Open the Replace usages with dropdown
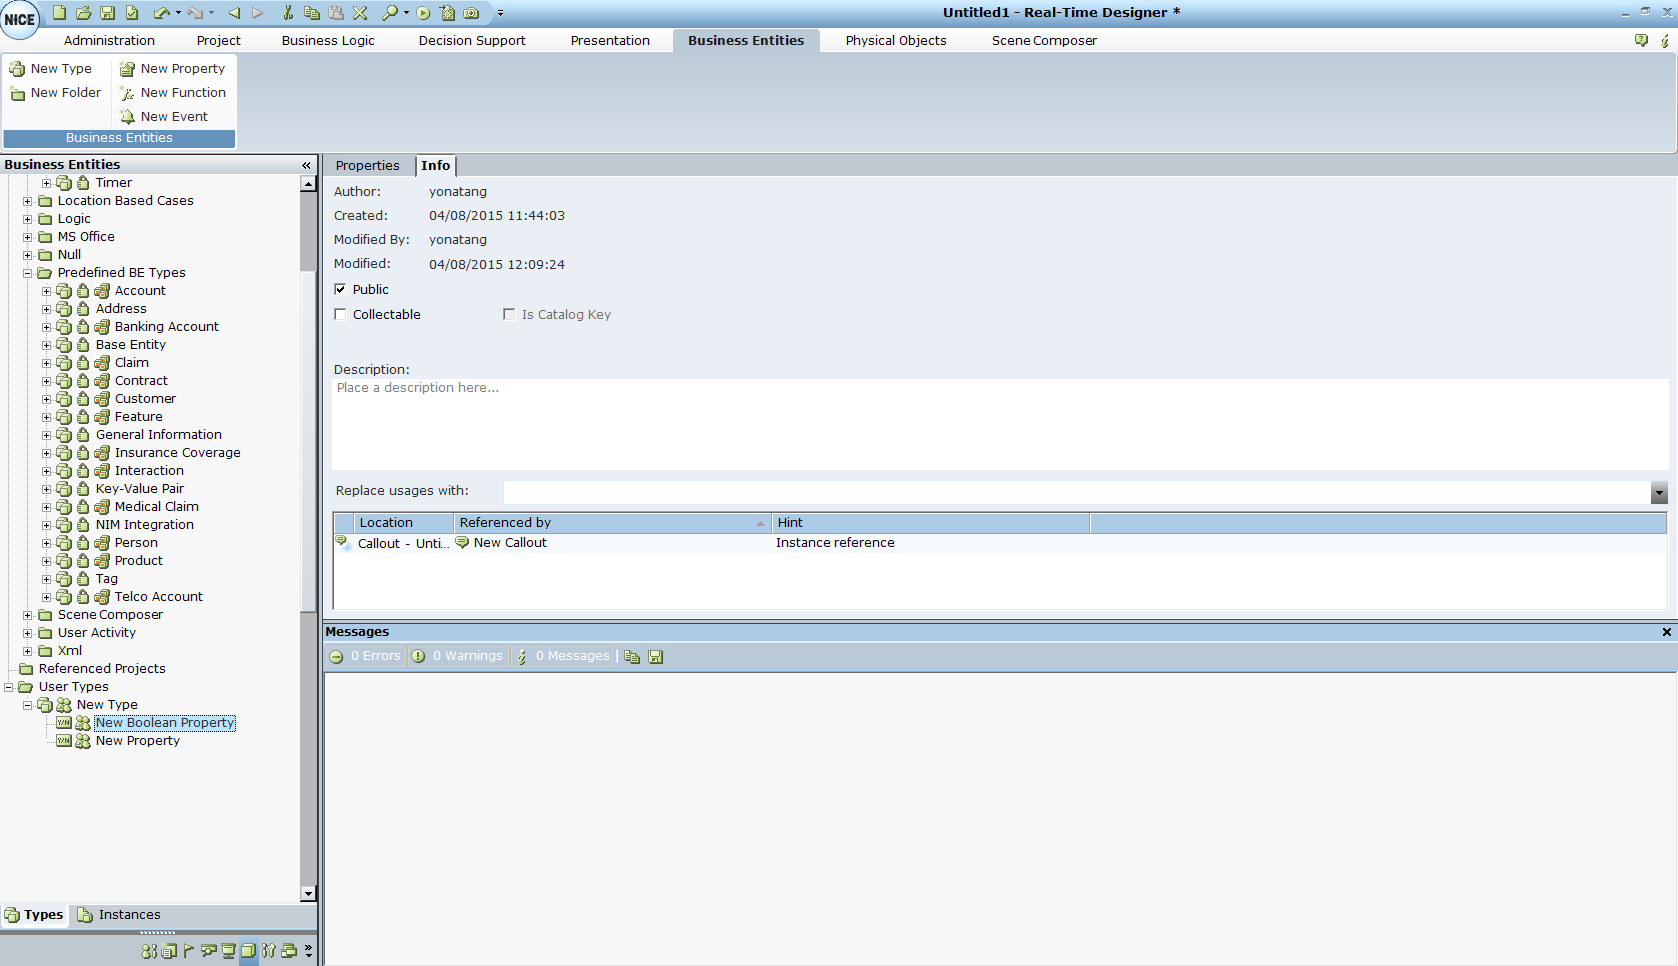This screenshot has height=966, width=1678. coord(1659,492)
